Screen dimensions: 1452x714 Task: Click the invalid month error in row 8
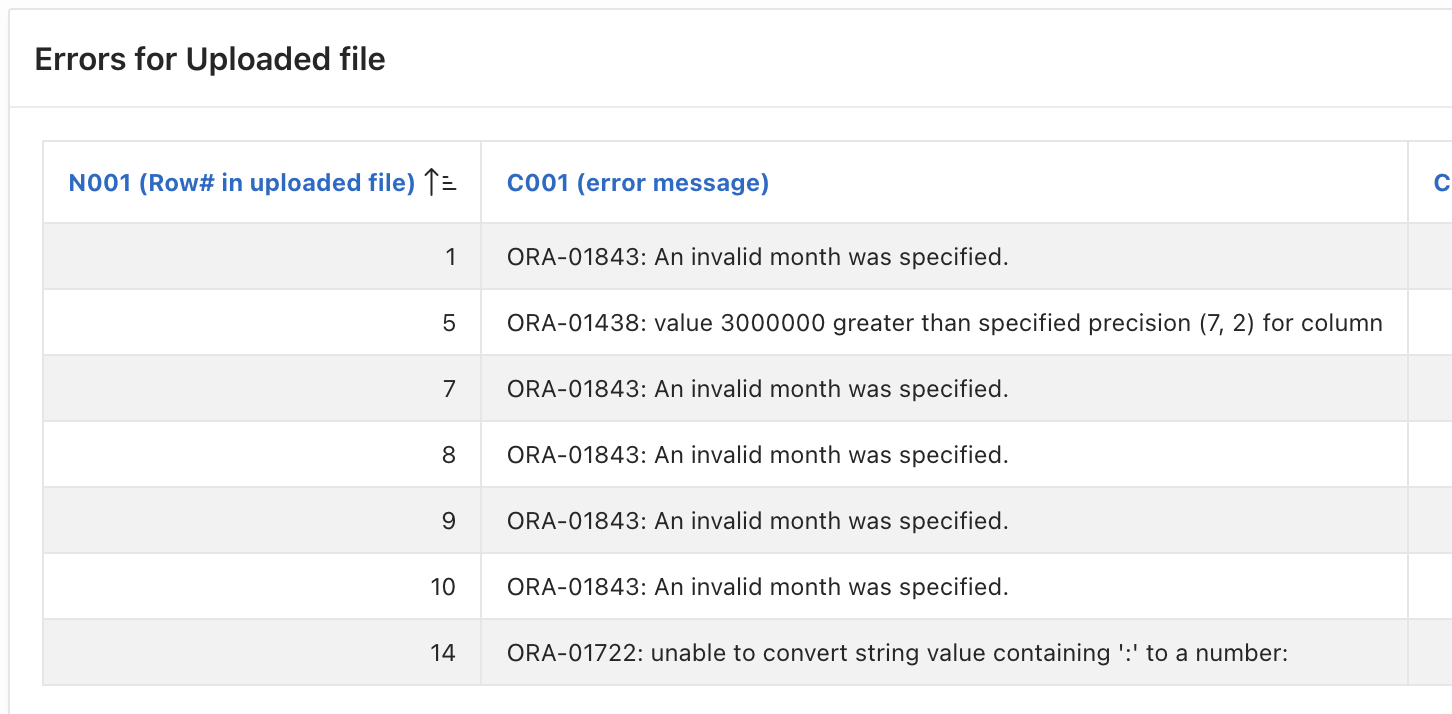pos(758,455)
